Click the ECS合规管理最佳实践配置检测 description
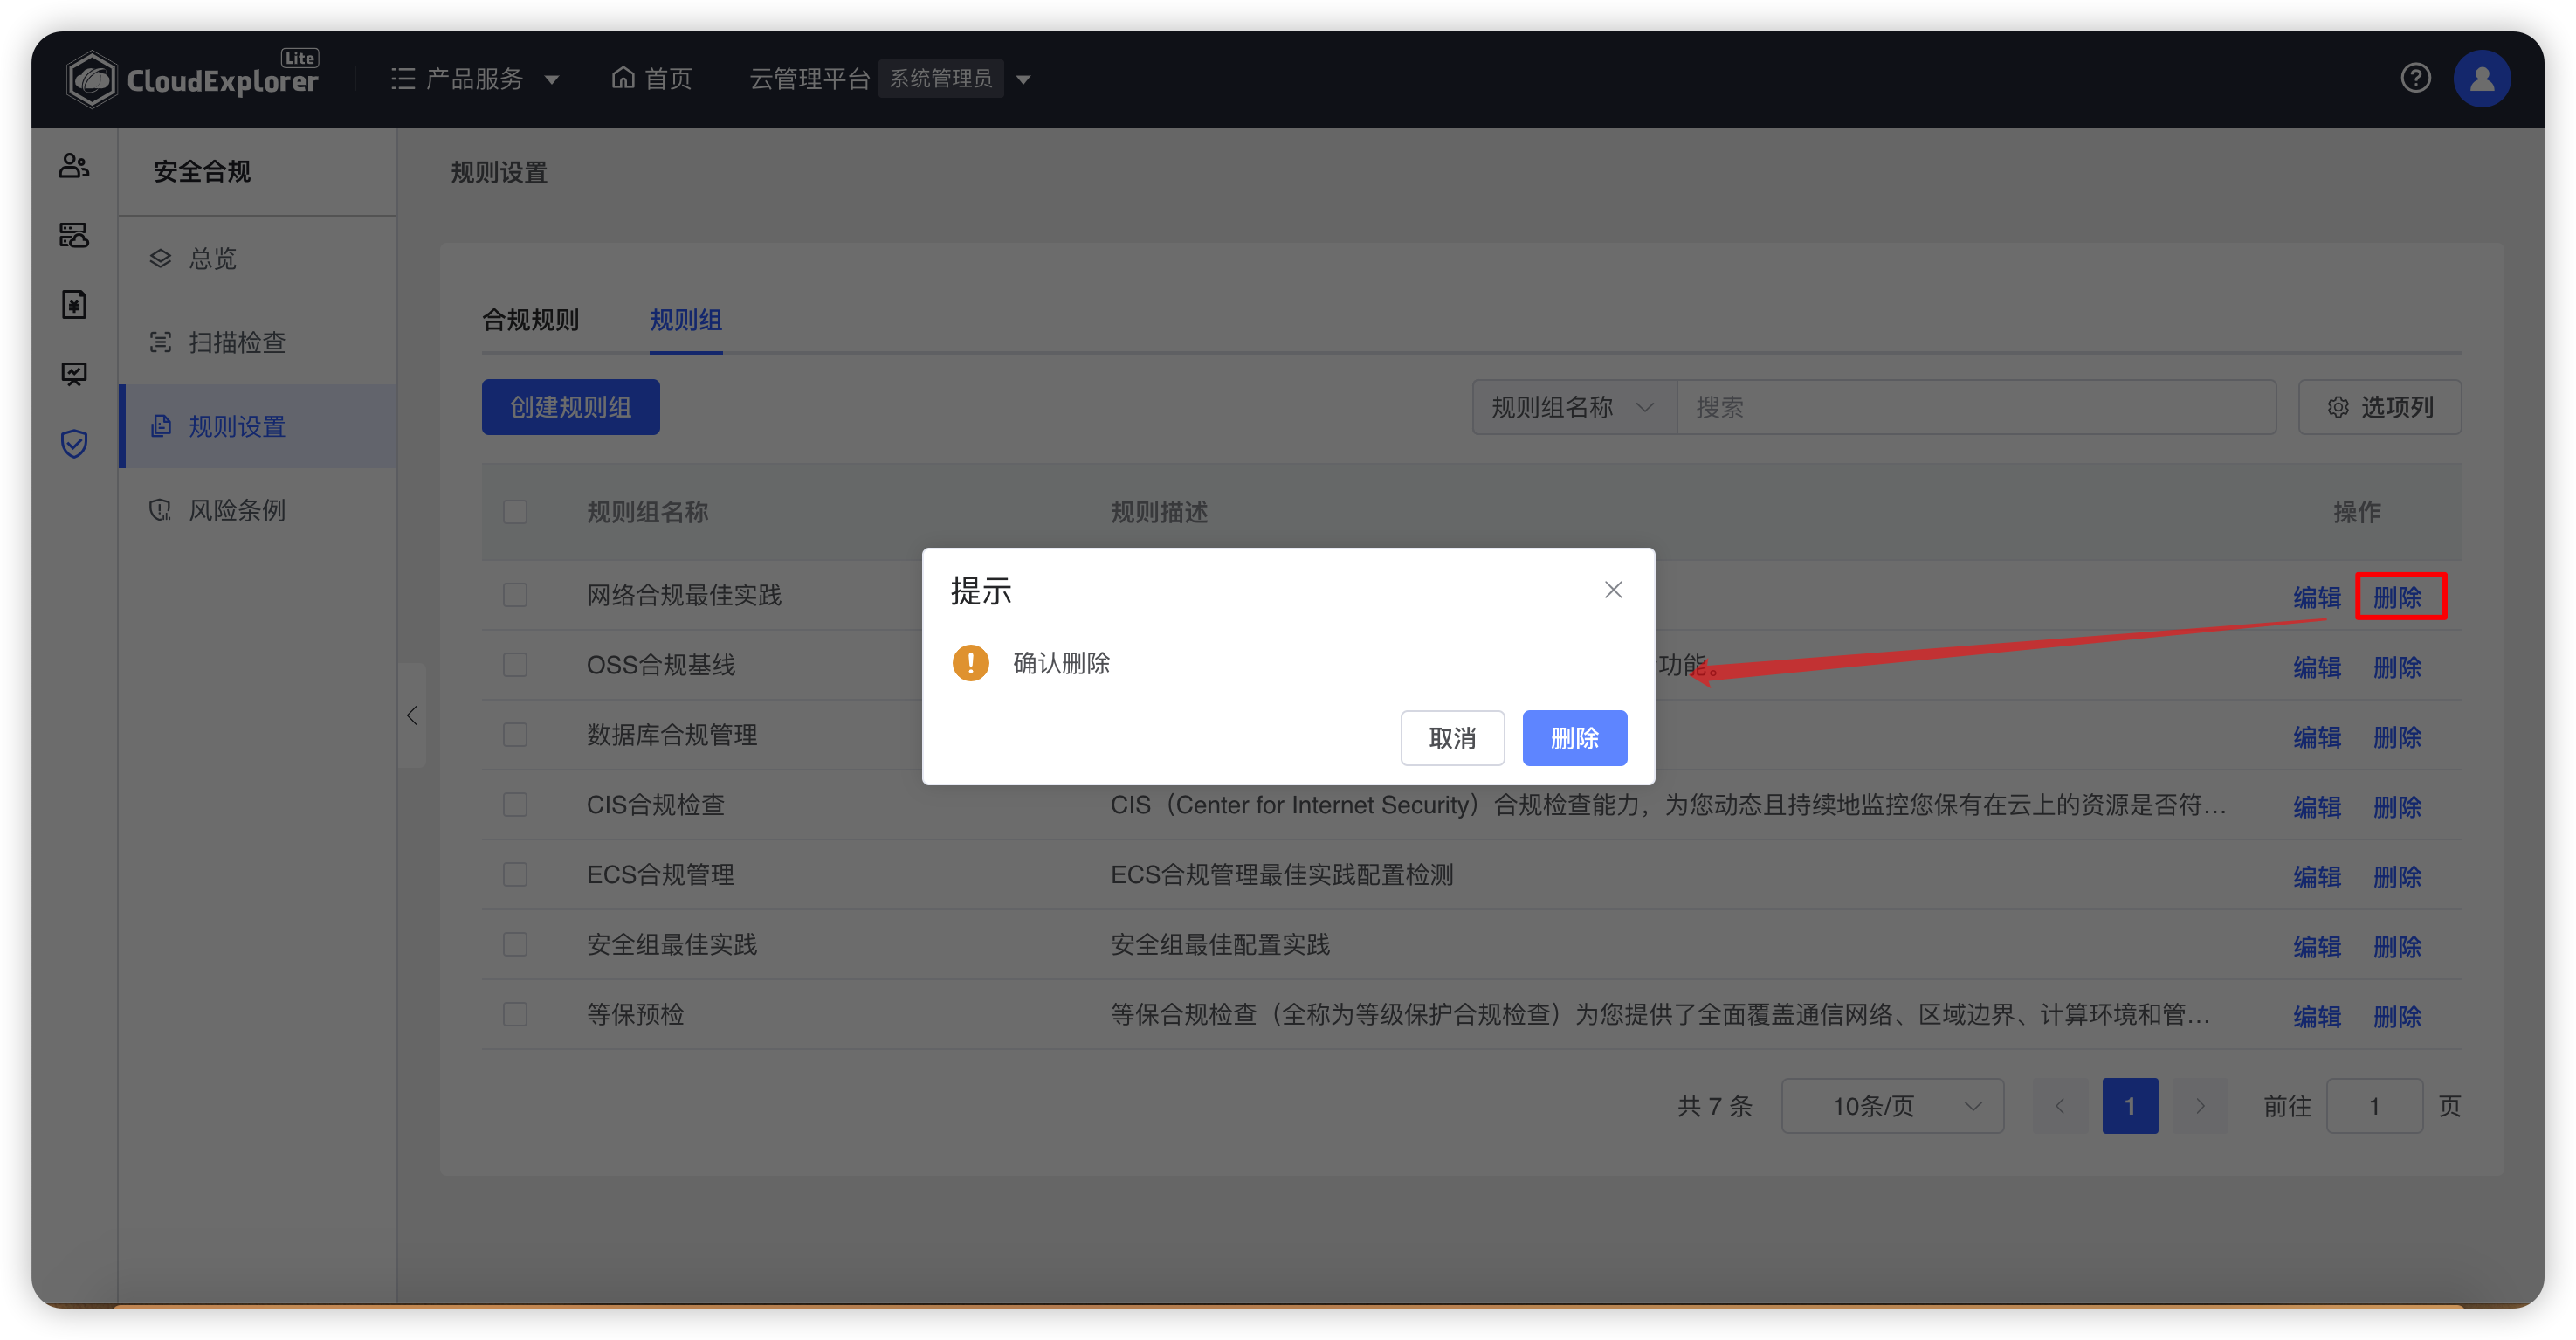 tap(1281, 875)
